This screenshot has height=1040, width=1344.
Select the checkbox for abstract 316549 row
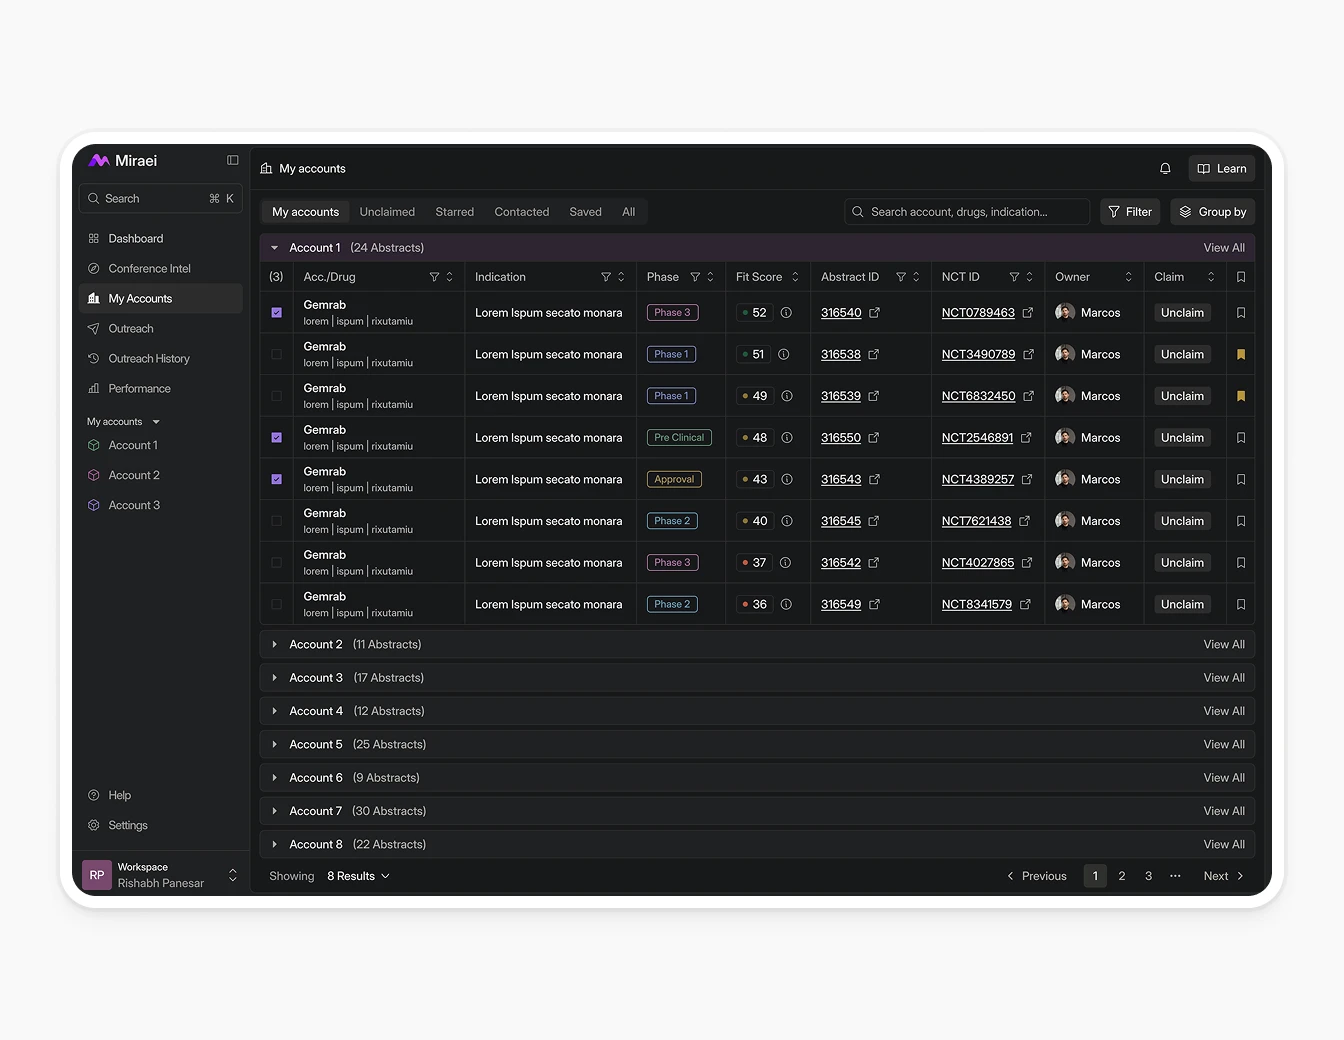tap(277, 605)
